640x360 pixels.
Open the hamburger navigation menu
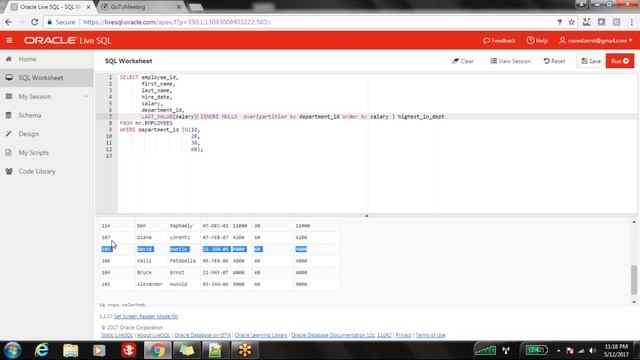tap(9, 40)
